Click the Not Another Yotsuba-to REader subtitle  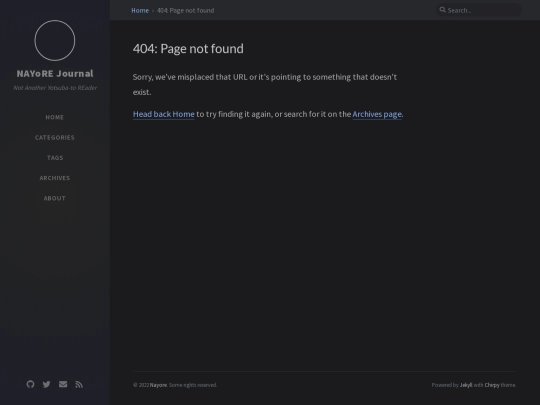pyautogui.click(x=55, y=88)
